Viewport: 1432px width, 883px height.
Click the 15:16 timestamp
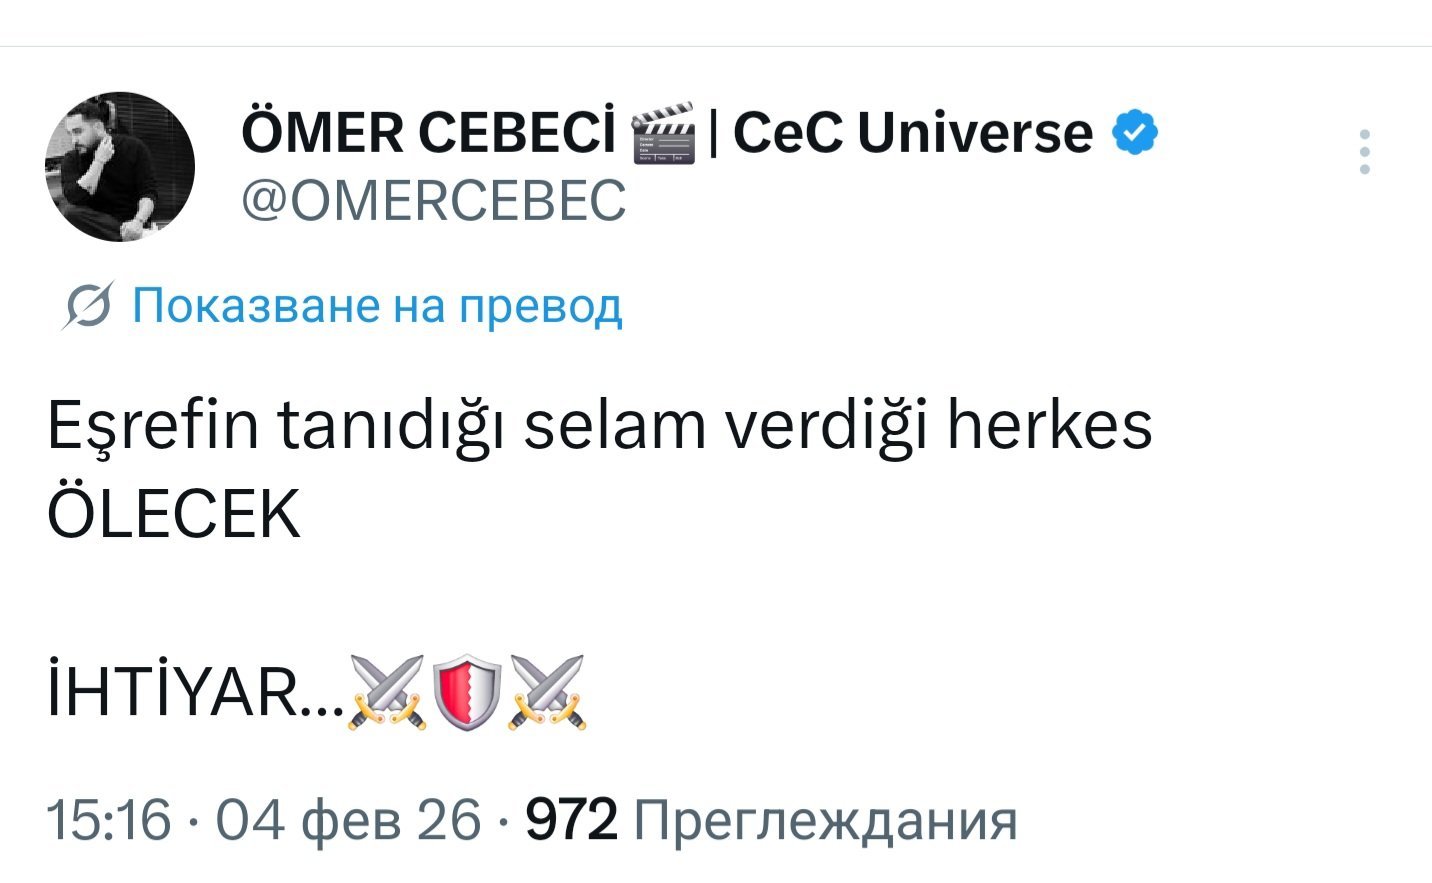(109, 820)
